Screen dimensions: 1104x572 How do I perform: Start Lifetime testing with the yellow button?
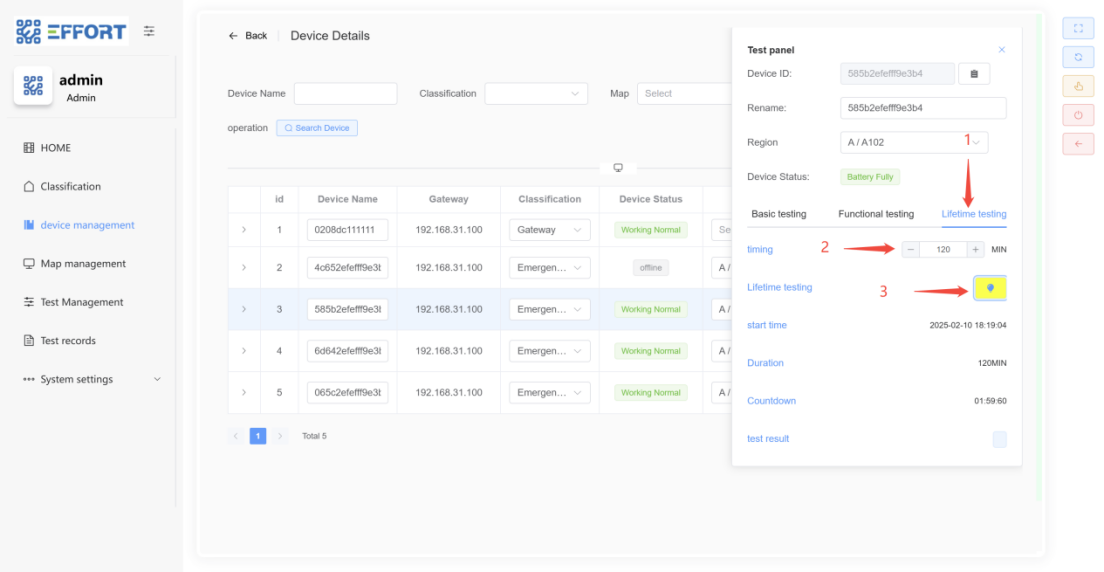990,288
